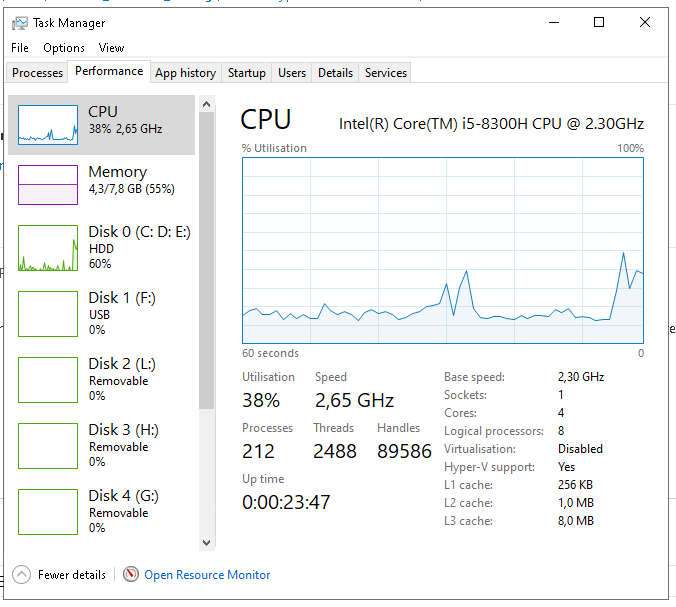Select the Performance tab
Image resolution: width=676 pixels, height=607 pixels.
point(109,71)
